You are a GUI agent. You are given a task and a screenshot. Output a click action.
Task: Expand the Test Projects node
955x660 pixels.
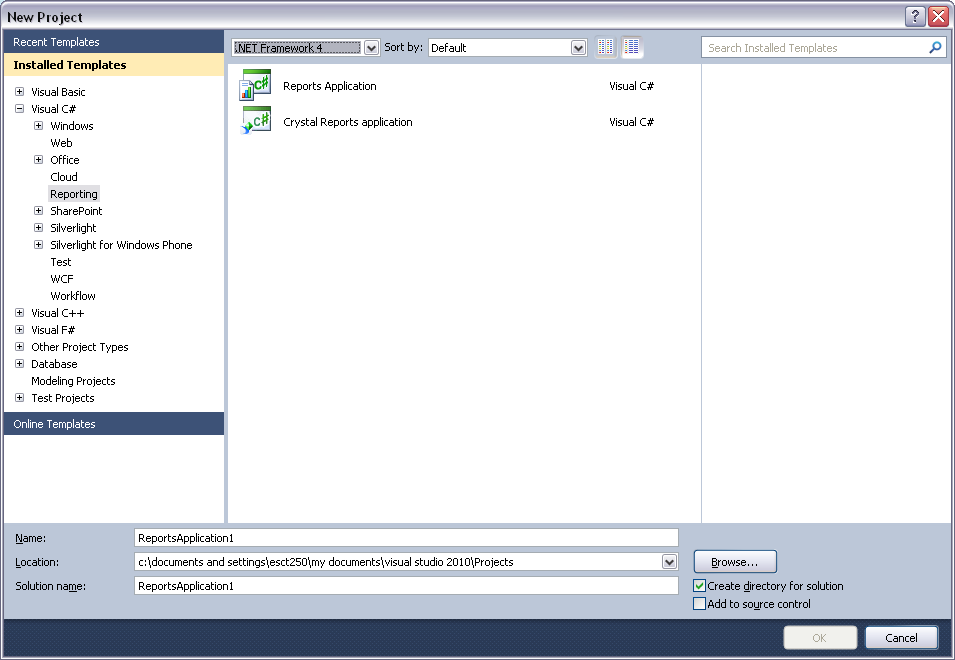pyautogui.click(x=19, y=398)
